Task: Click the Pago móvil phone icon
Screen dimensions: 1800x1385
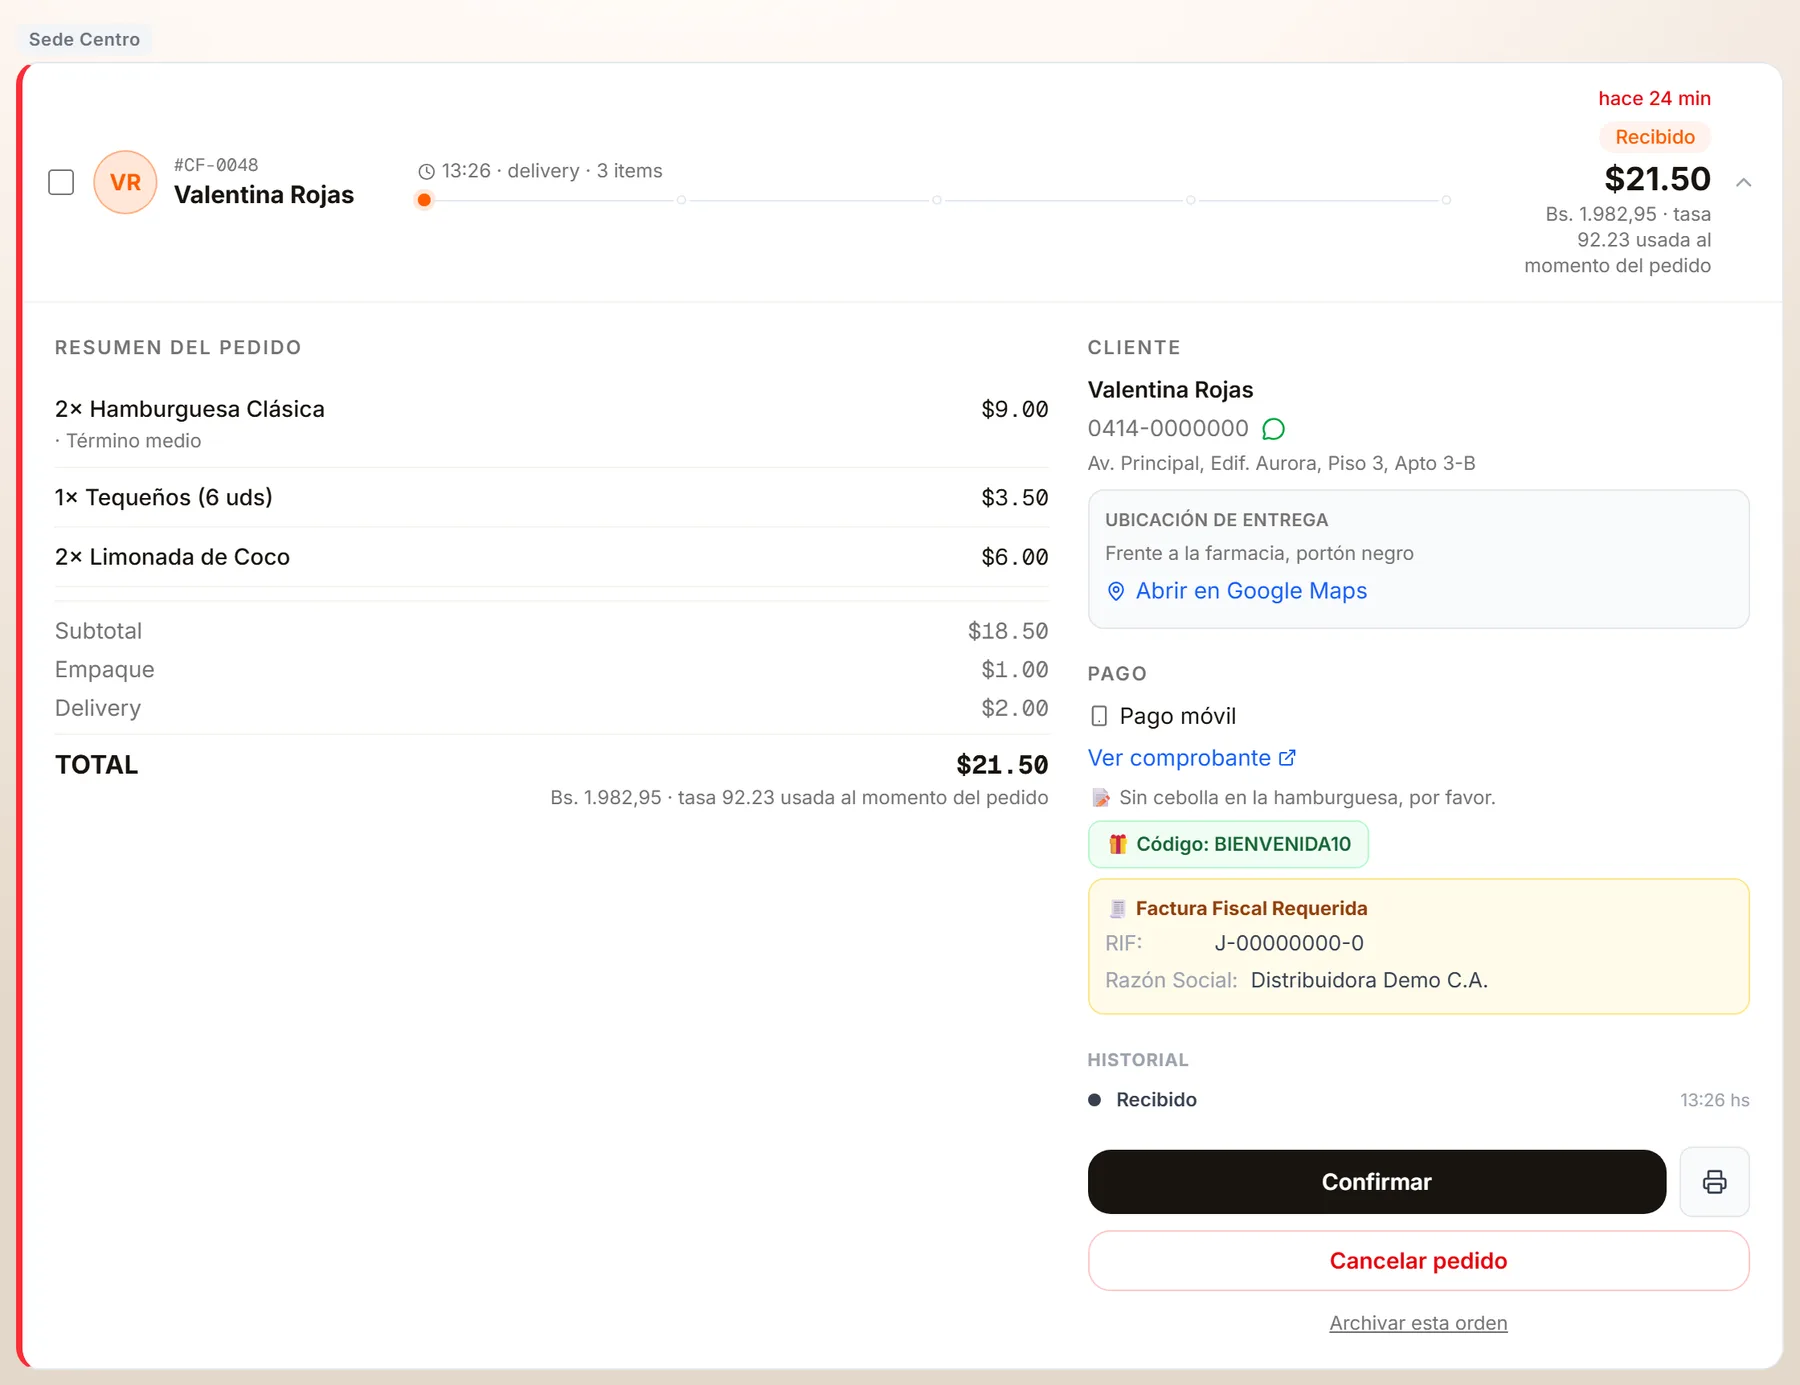Action: 1099,716
